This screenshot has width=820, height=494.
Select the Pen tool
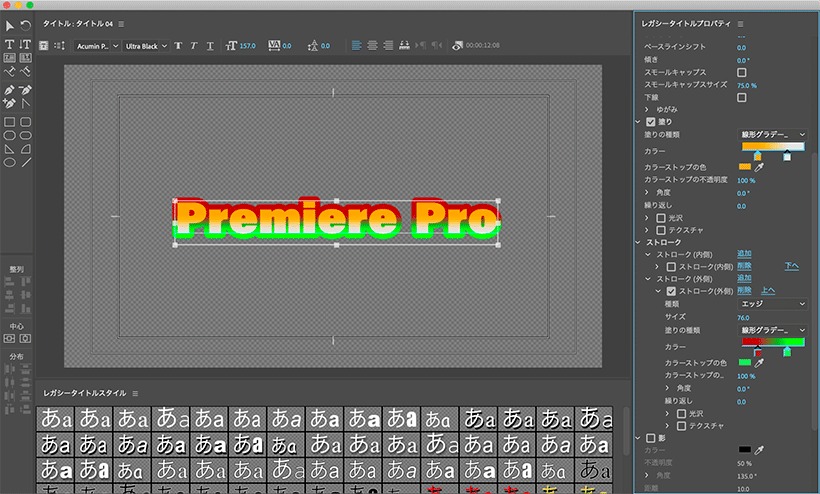tap(9, 90)
